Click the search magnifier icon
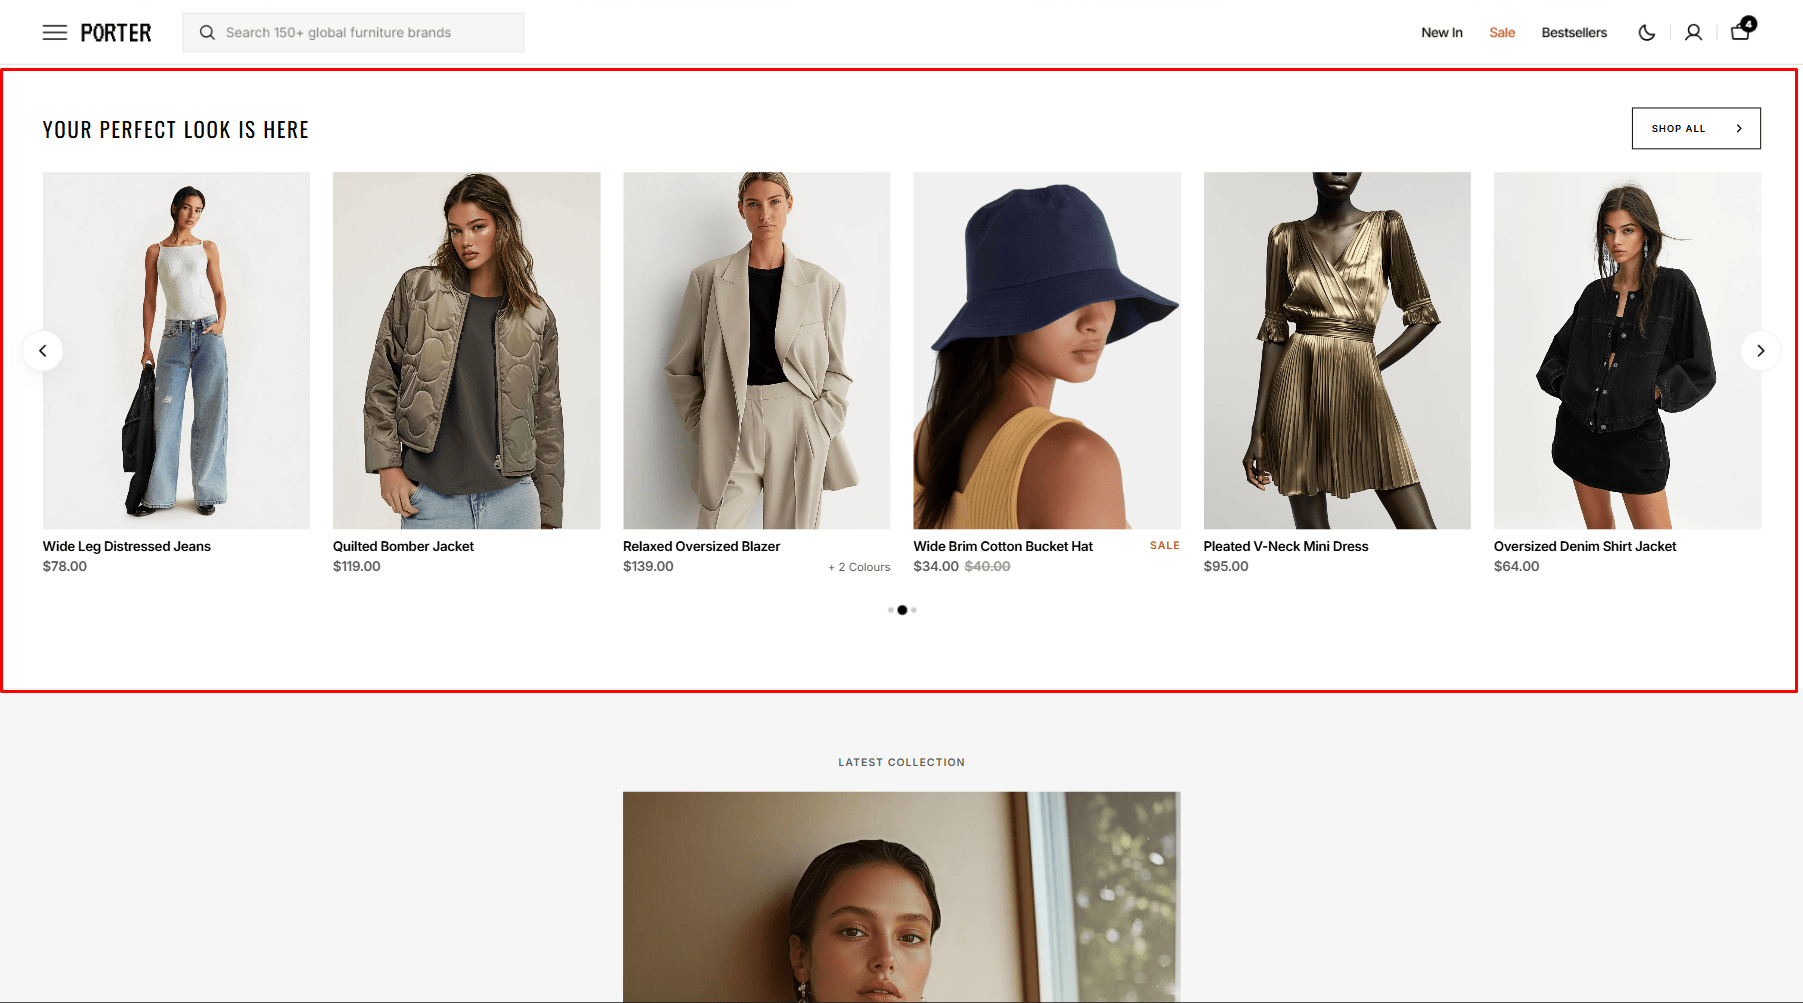 207,33
